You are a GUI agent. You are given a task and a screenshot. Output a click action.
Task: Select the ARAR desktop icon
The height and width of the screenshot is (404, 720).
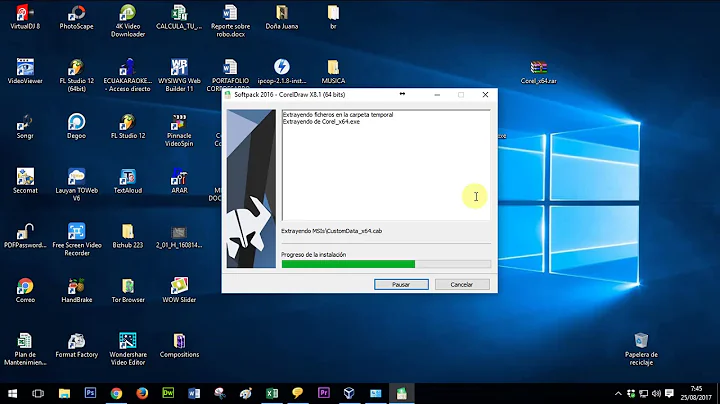pyautogui.click(x=179, y=181)
